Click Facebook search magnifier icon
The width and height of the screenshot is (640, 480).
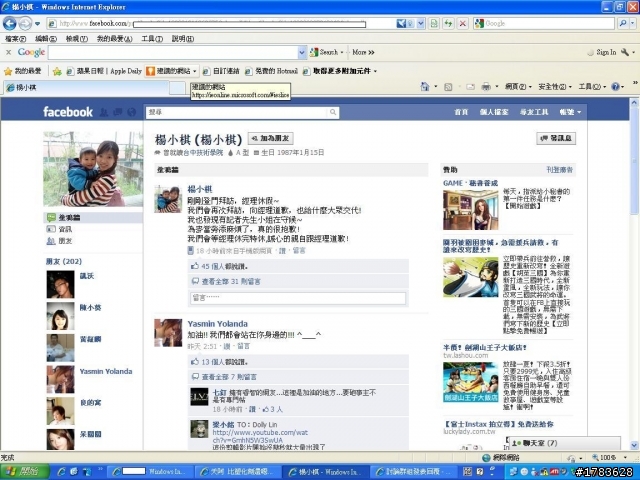tap(333, 112)
